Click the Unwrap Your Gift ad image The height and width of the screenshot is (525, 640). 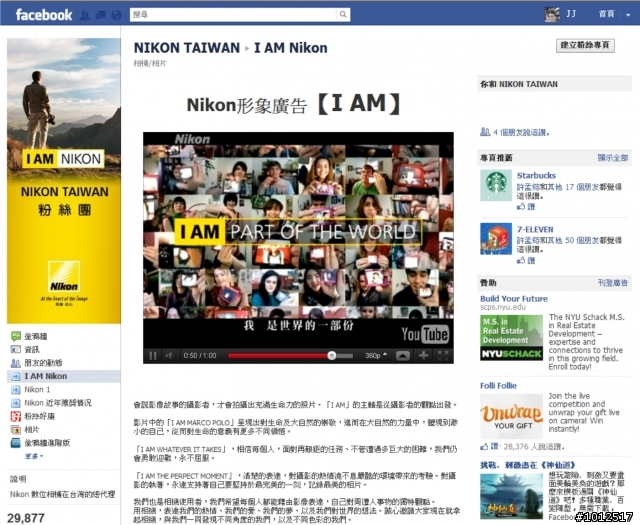[511, 416]
